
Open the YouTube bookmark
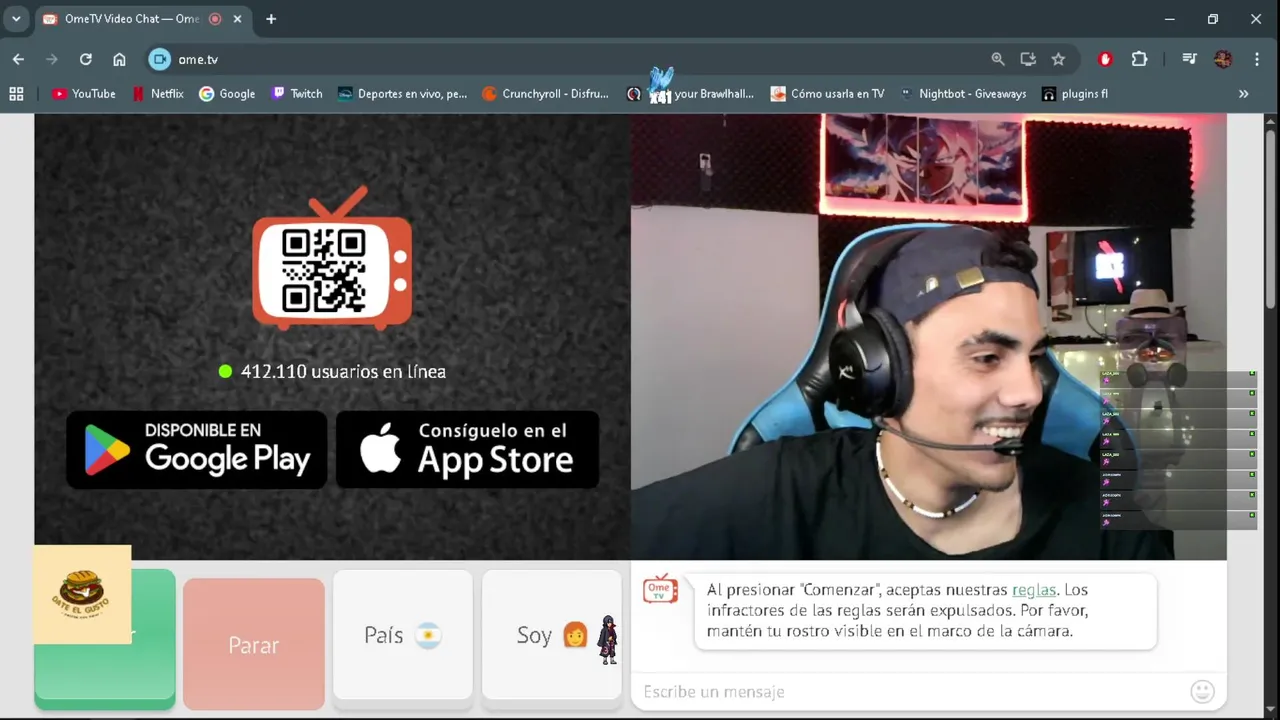83,94
